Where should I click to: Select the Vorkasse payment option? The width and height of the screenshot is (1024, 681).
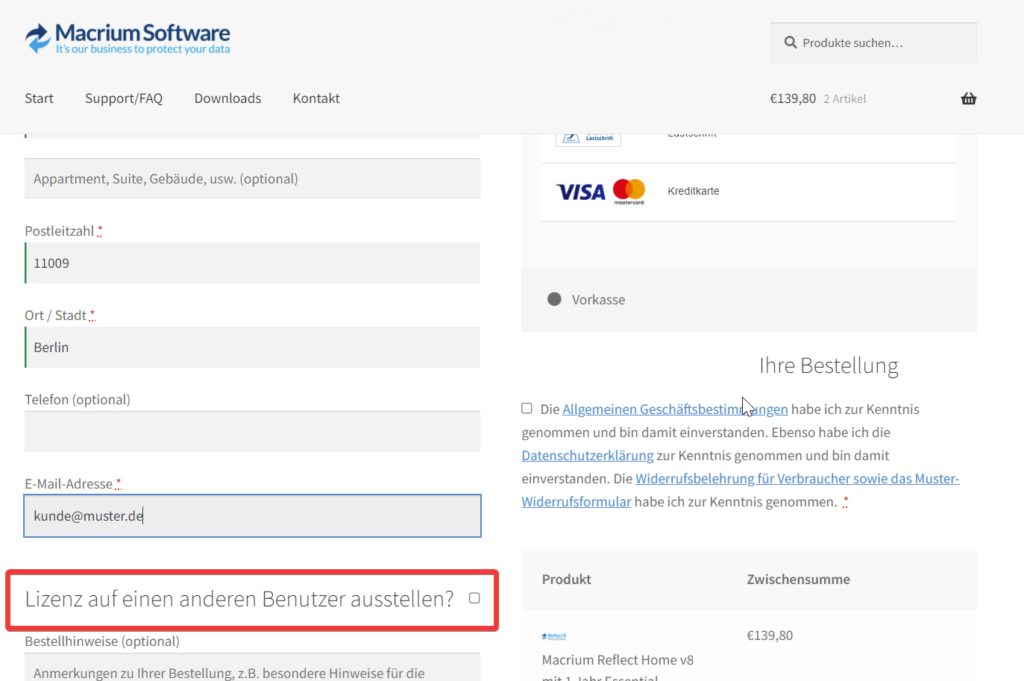click(x=555, y=299)
